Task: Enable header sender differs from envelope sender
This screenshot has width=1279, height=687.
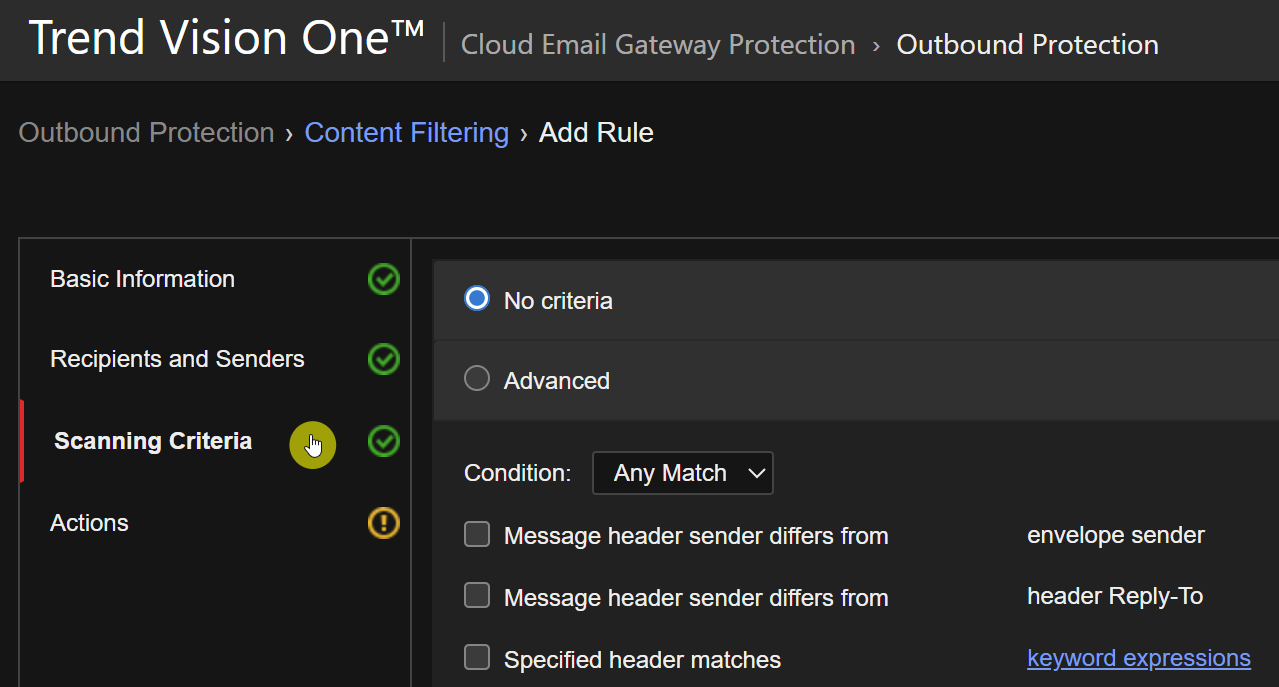Action: tap(477, 535)
